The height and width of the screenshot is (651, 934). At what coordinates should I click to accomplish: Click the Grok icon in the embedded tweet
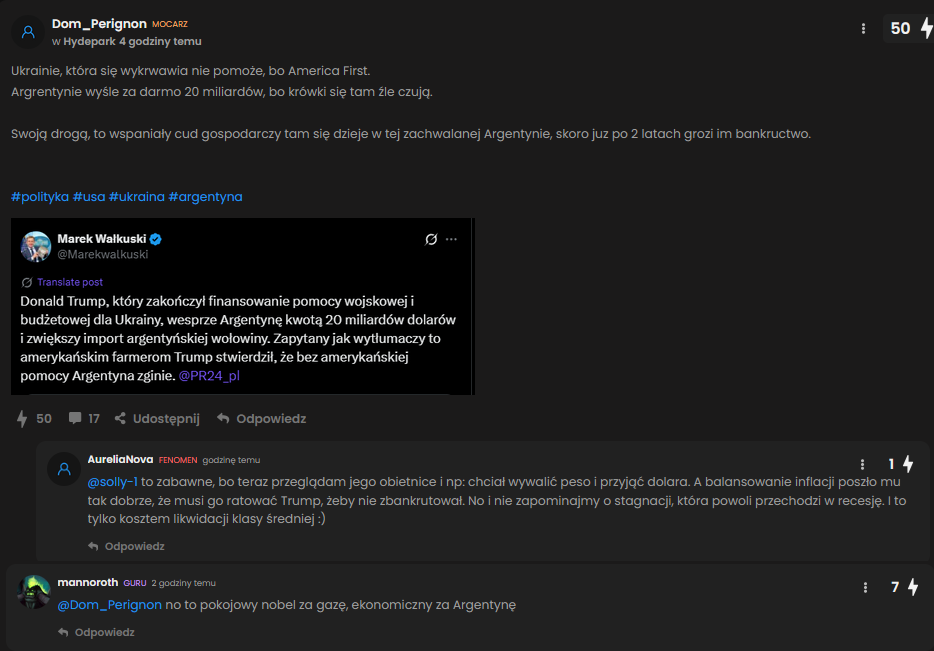click(x=431, y=239)
